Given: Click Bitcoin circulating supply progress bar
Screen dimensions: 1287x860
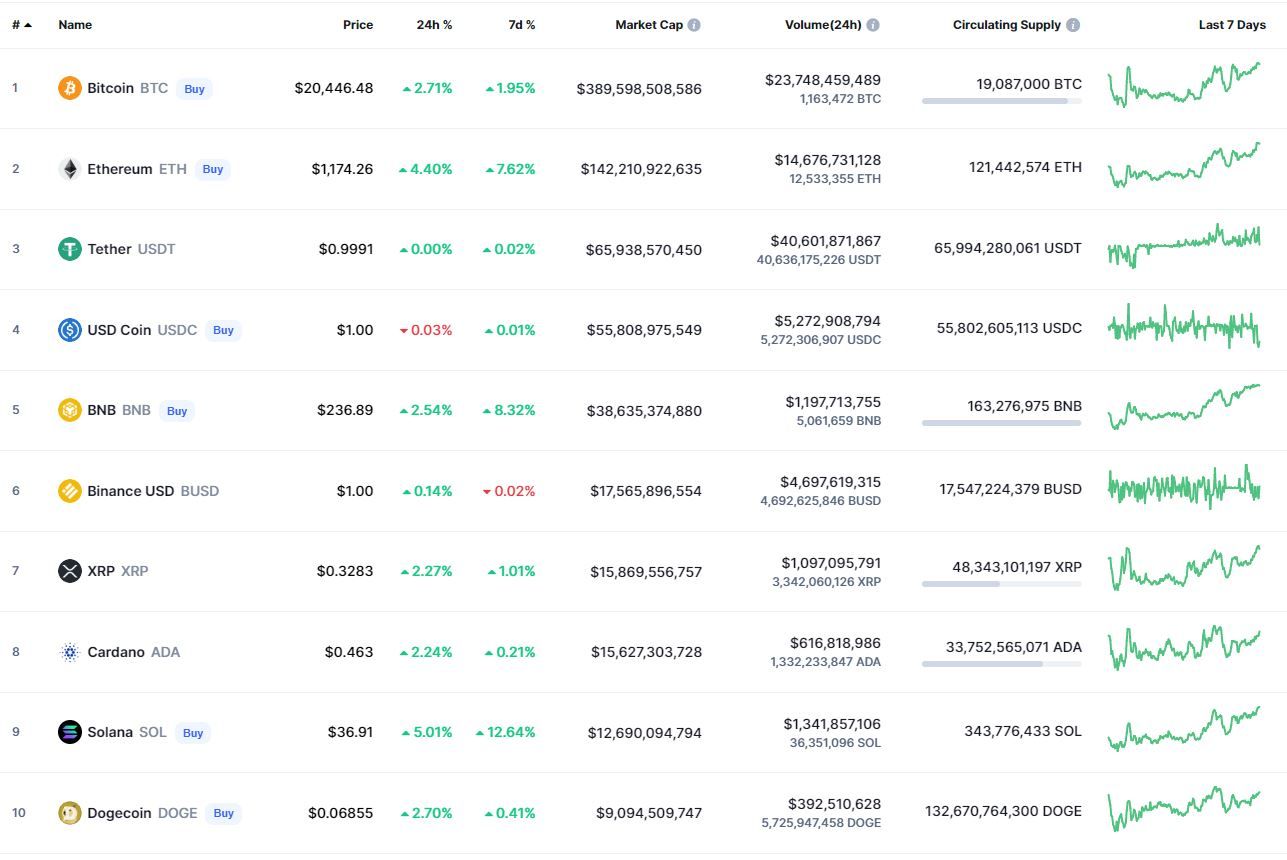Looking at the screenshot, I should [x=1002, y=101].
